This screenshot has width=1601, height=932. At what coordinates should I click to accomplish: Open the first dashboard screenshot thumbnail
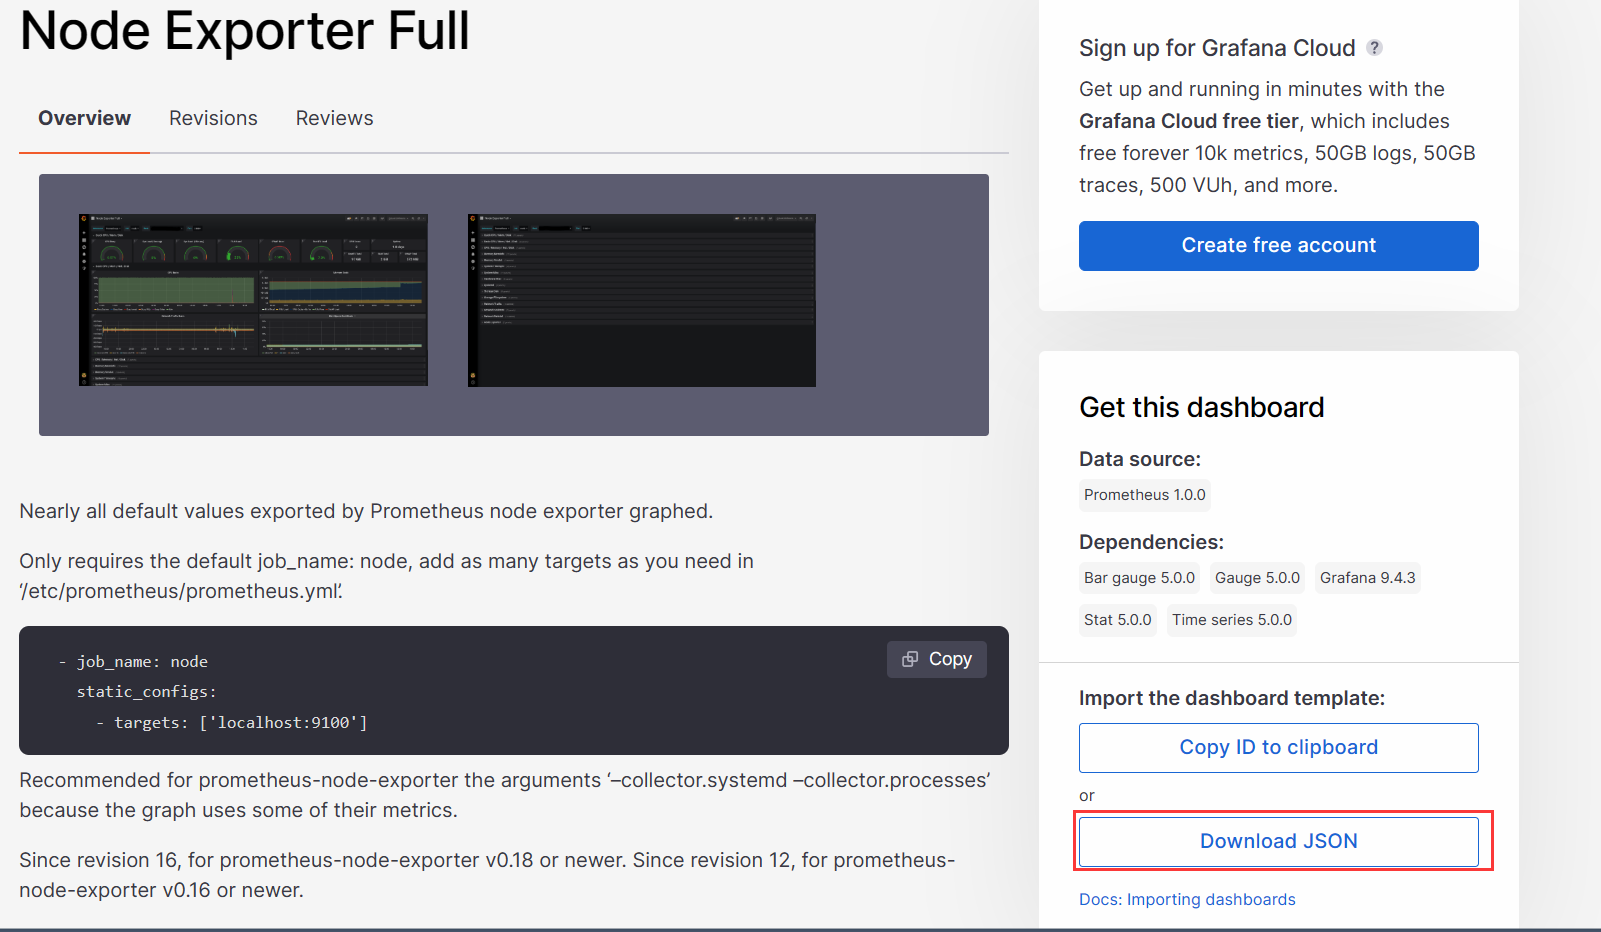click(x=253, y=300)
